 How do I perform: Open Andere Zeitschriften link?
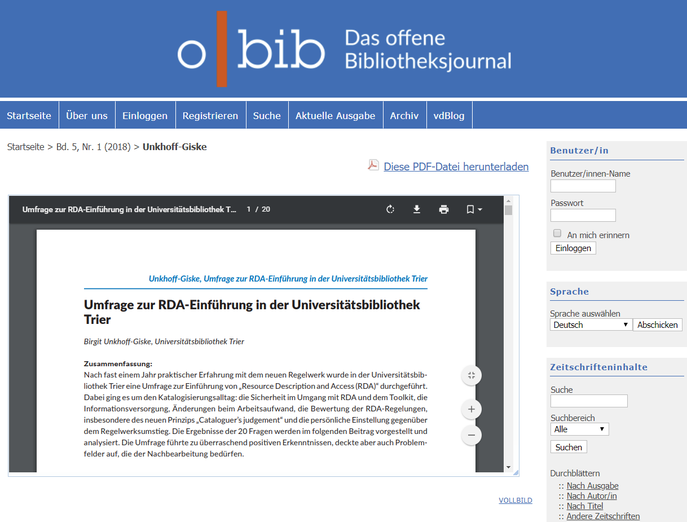click(x=603, y=516)
